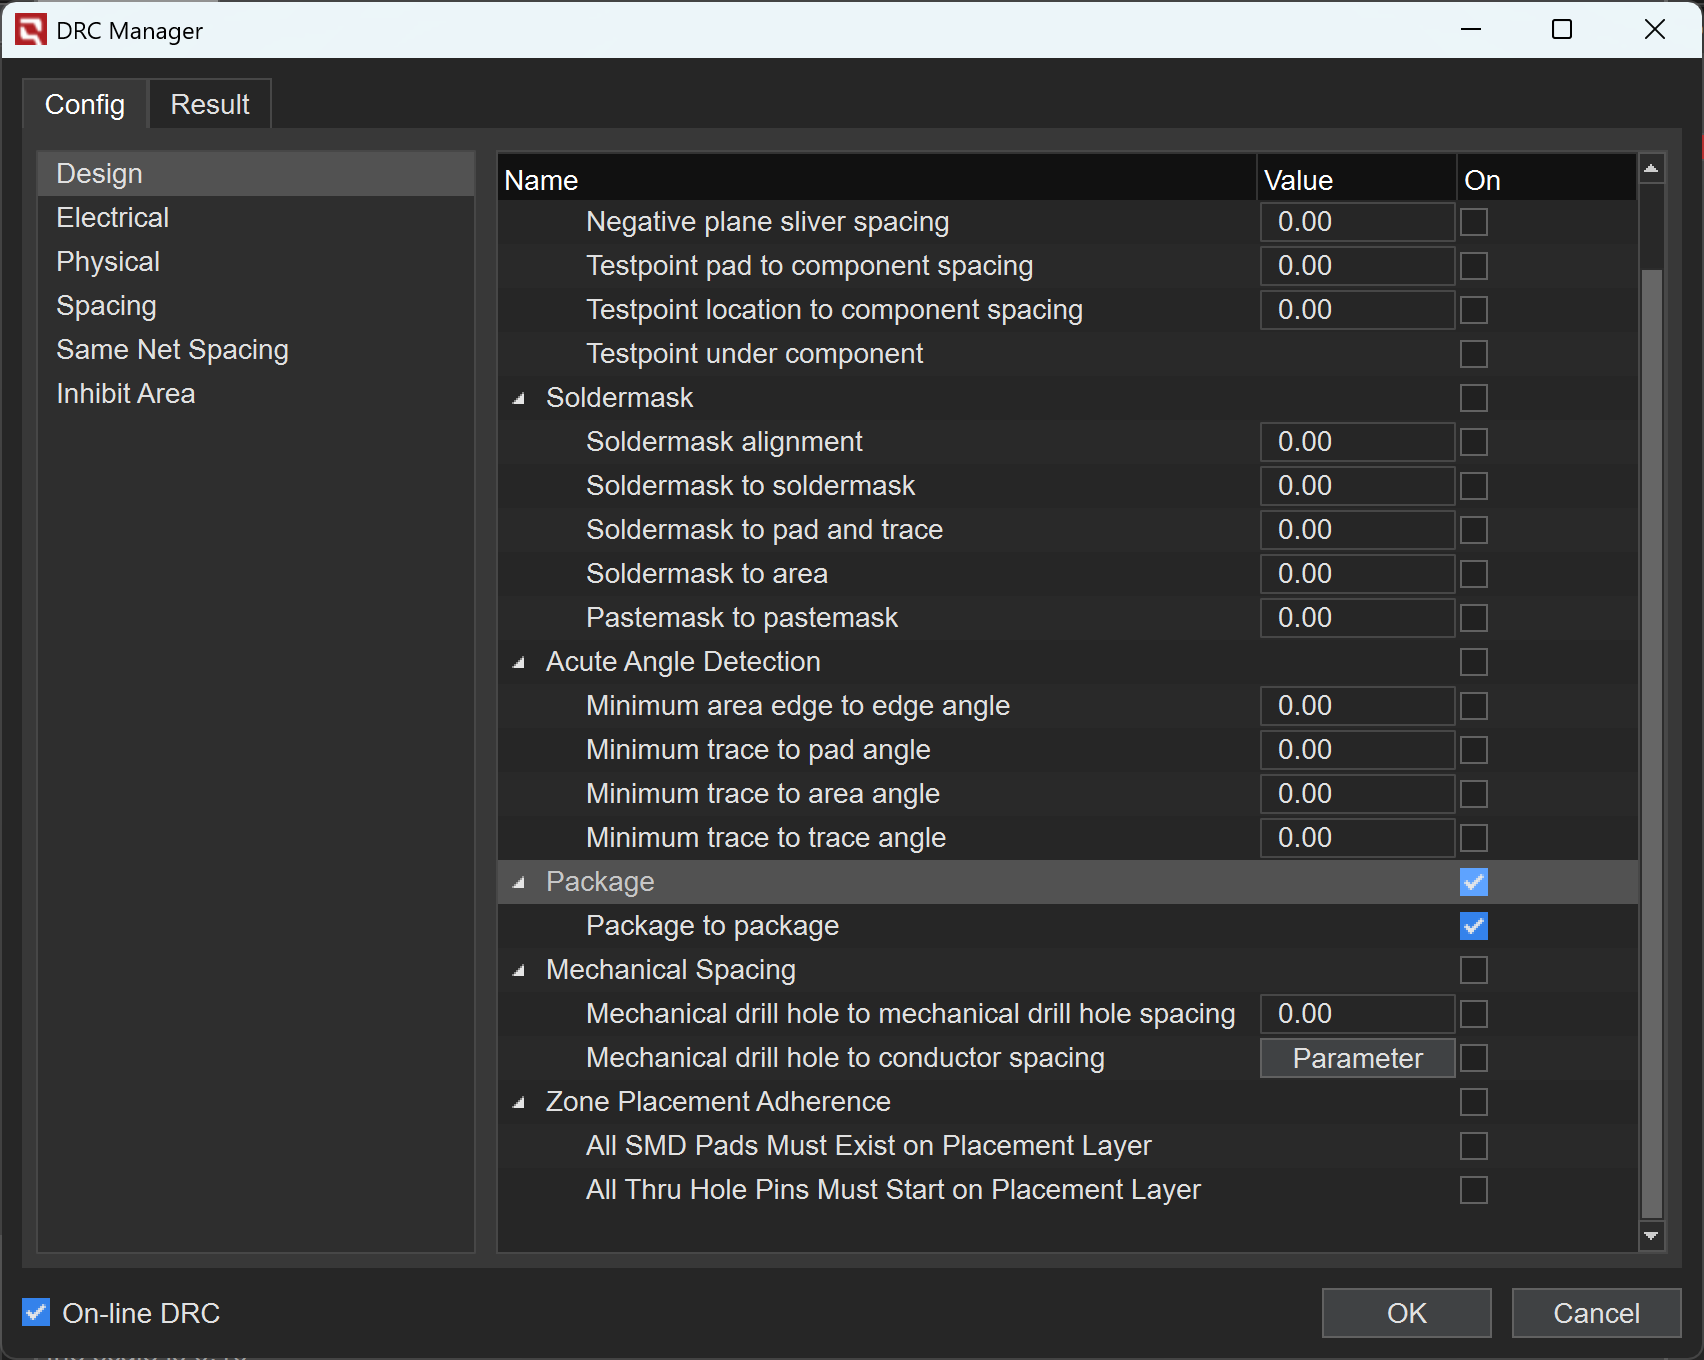Enable the Soldermask alignment check
Image resolution: width=1704 pixels, height=1360 pixels.
(x=1473, y=442)
